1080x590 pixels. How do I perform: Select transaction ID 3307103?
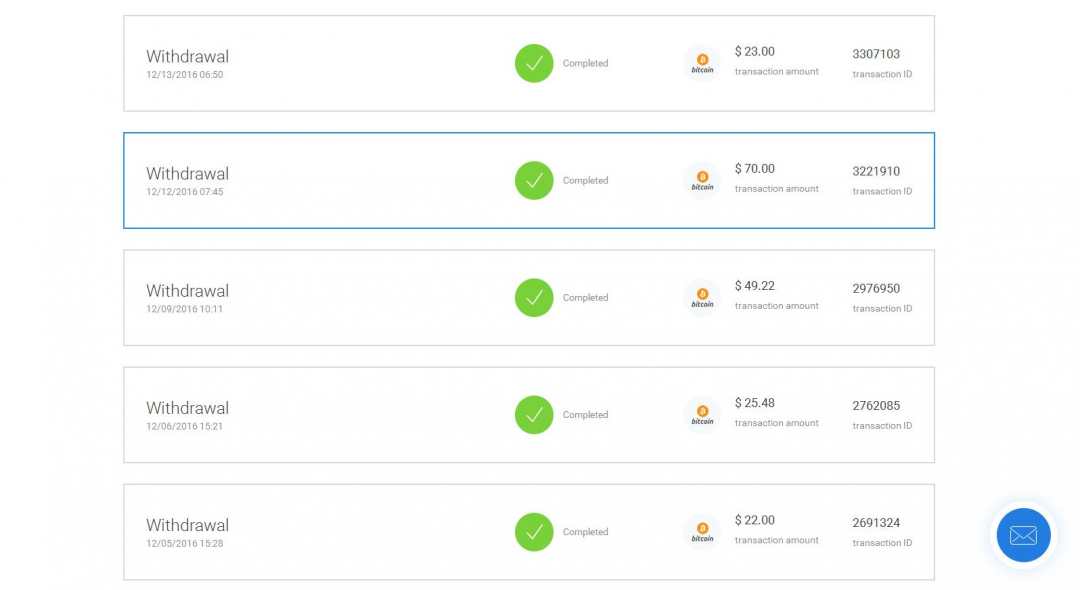876,54
